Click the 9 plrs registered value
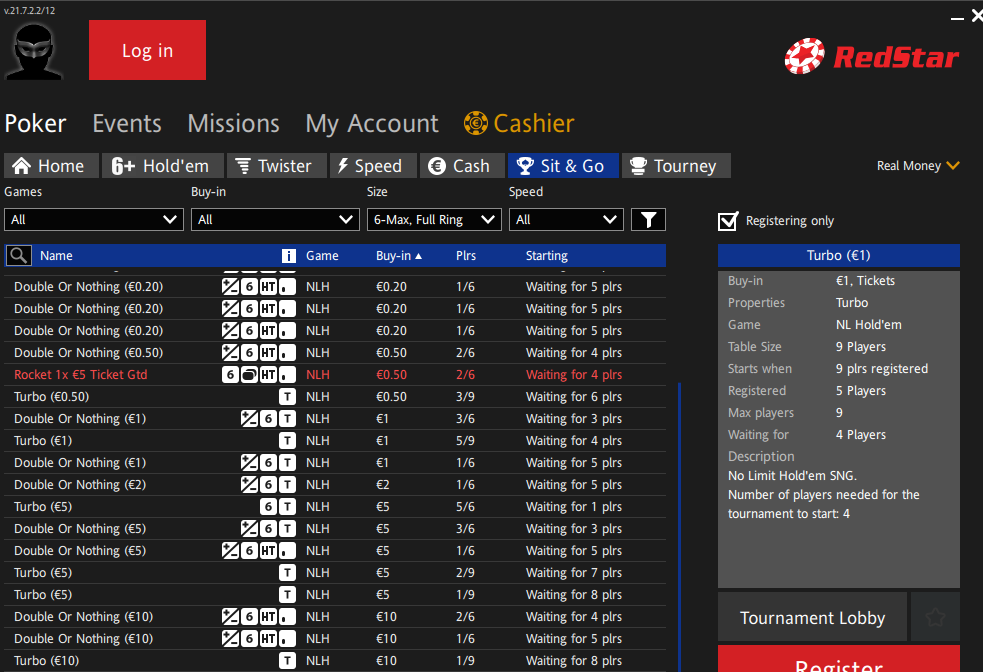Image resolution: width=983 pixels, height=672 pixels. click(881, 369)
